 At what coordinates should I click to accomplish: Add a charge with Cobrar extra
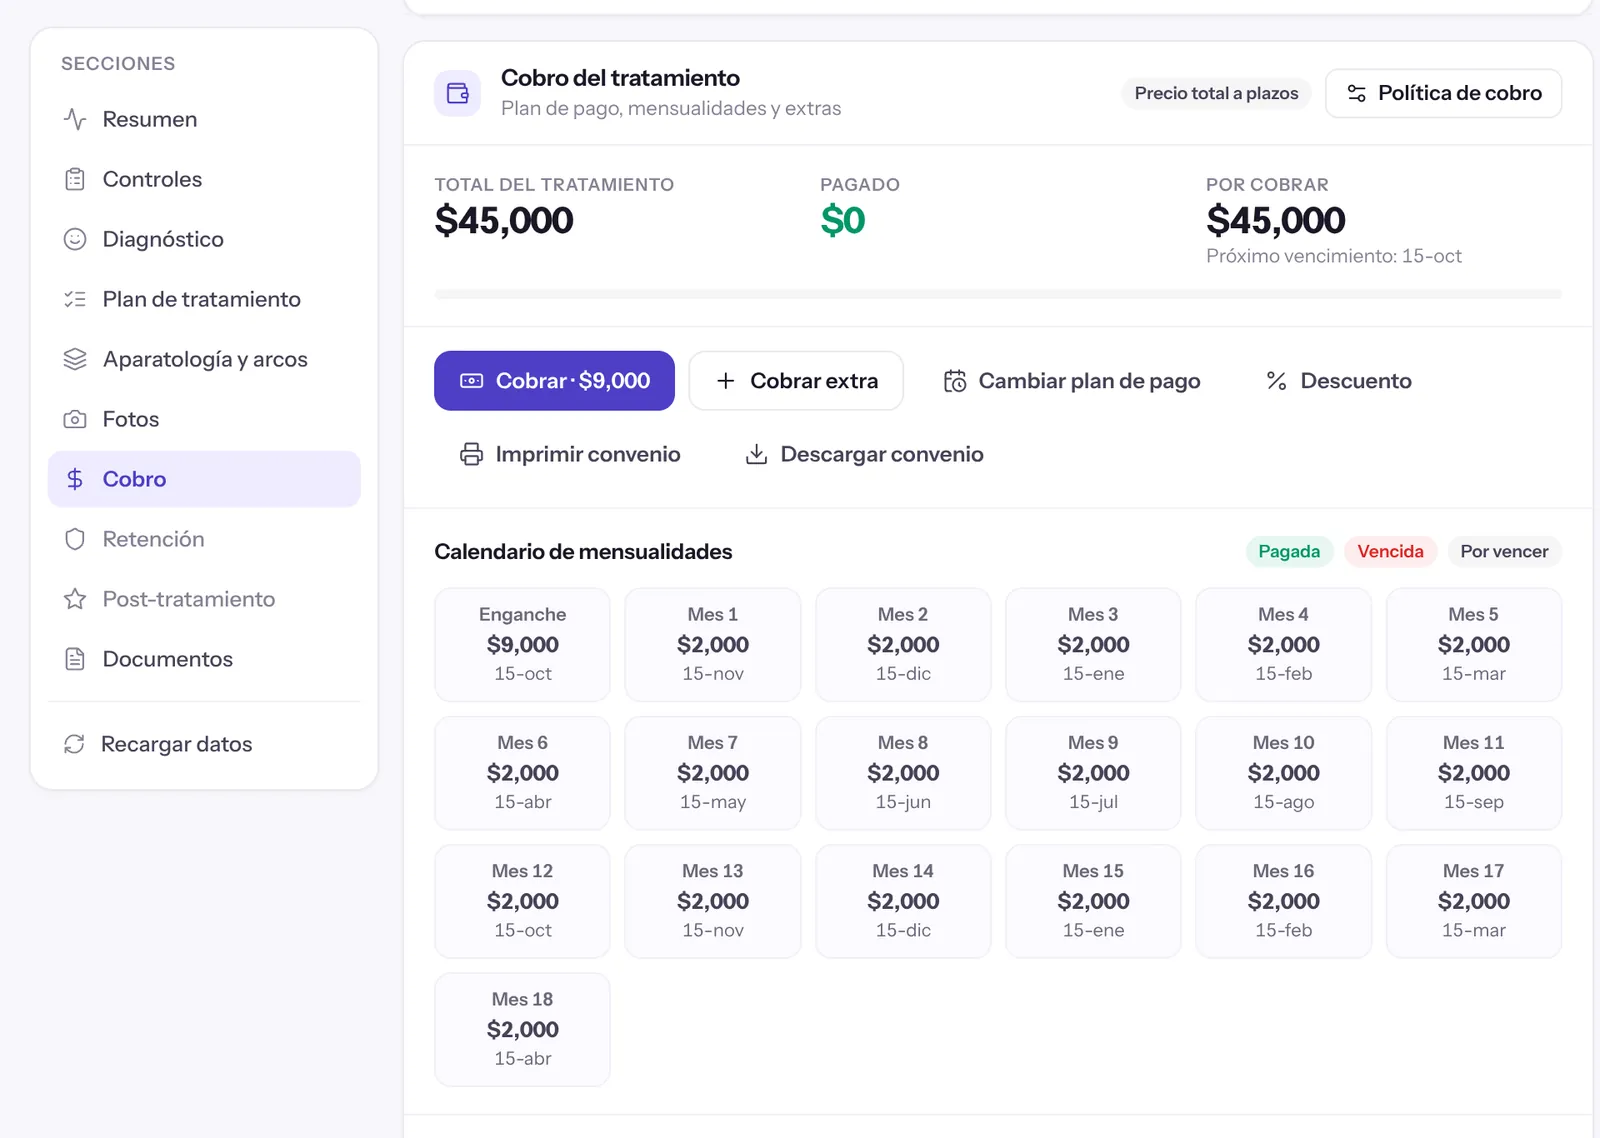(796, 381)
